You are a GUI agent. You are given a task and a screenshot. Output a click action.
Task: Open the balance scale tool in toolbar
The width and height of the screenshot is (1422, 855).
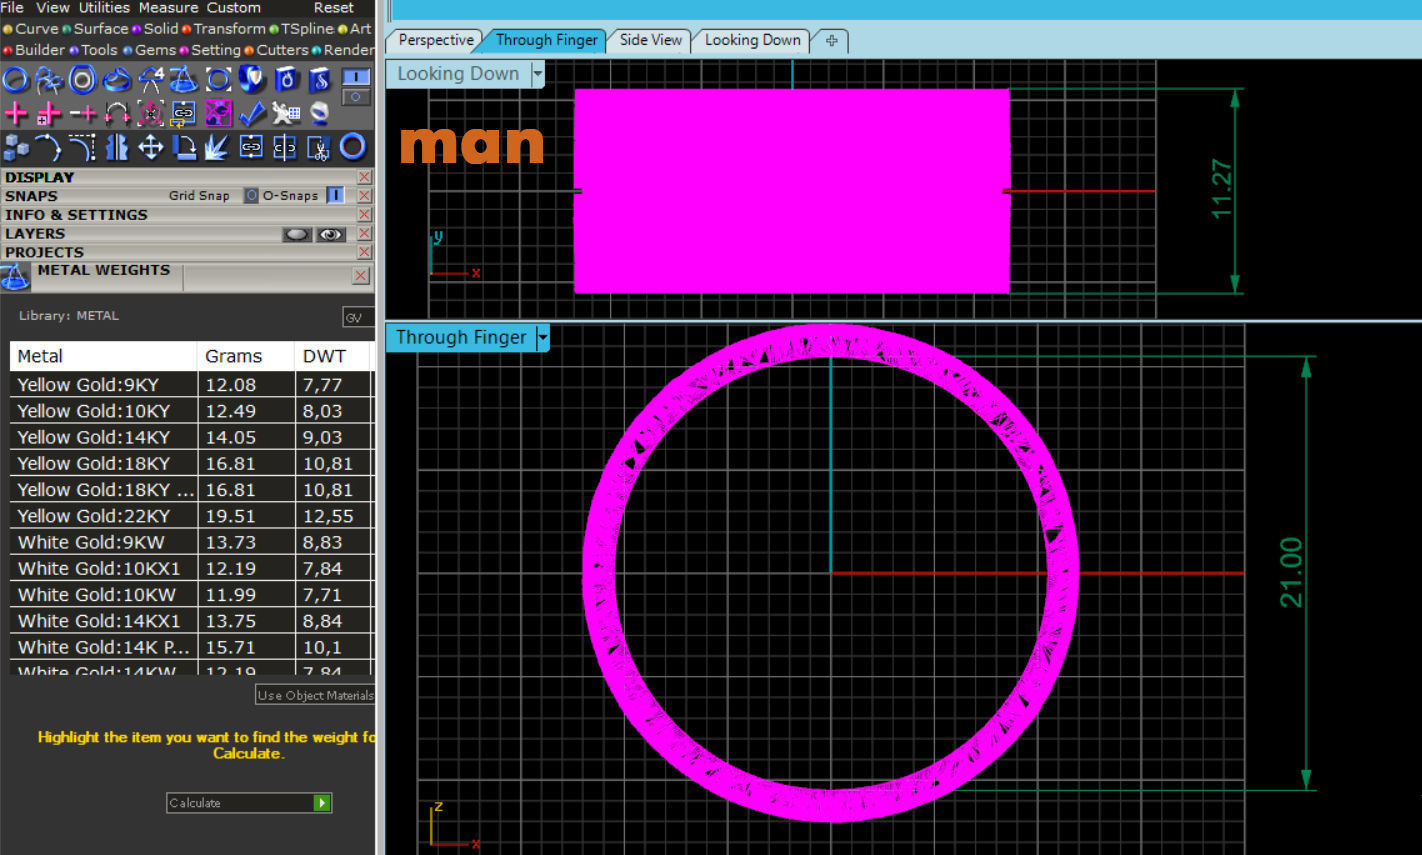pyautogui.click(x=184, y=80)
